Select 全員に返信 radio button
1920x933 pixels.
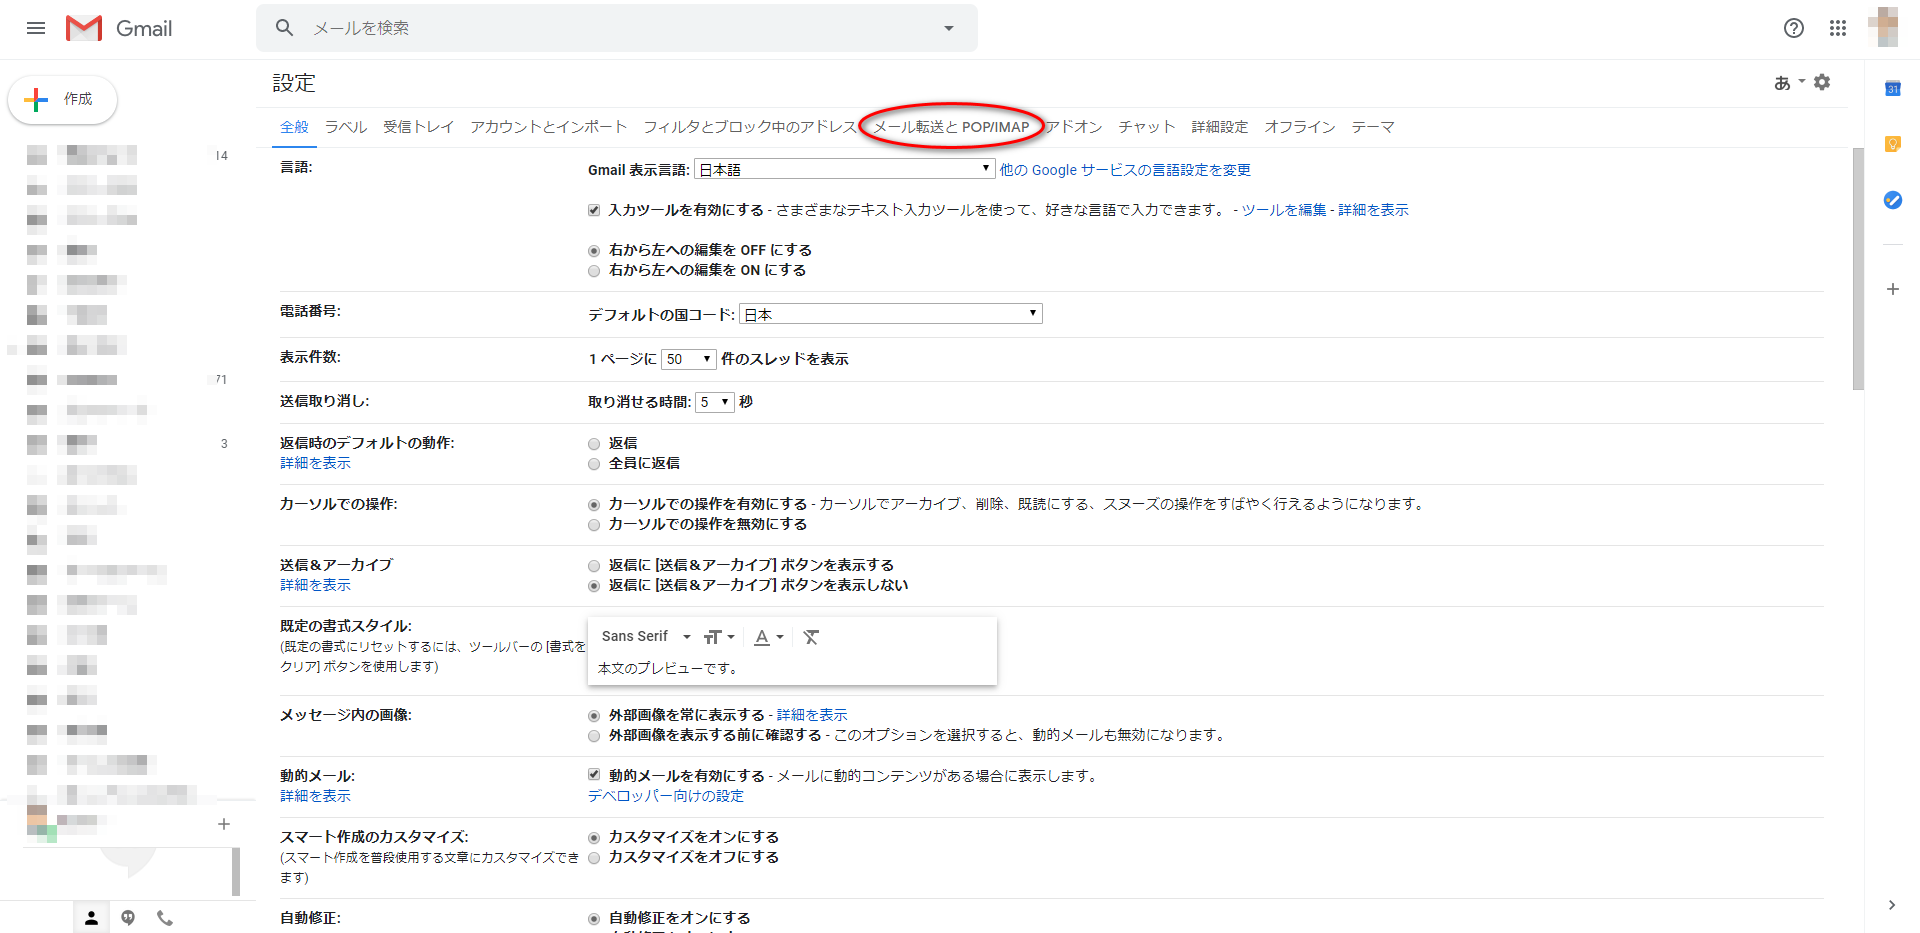pyautogui.click(x=594, y=464)
